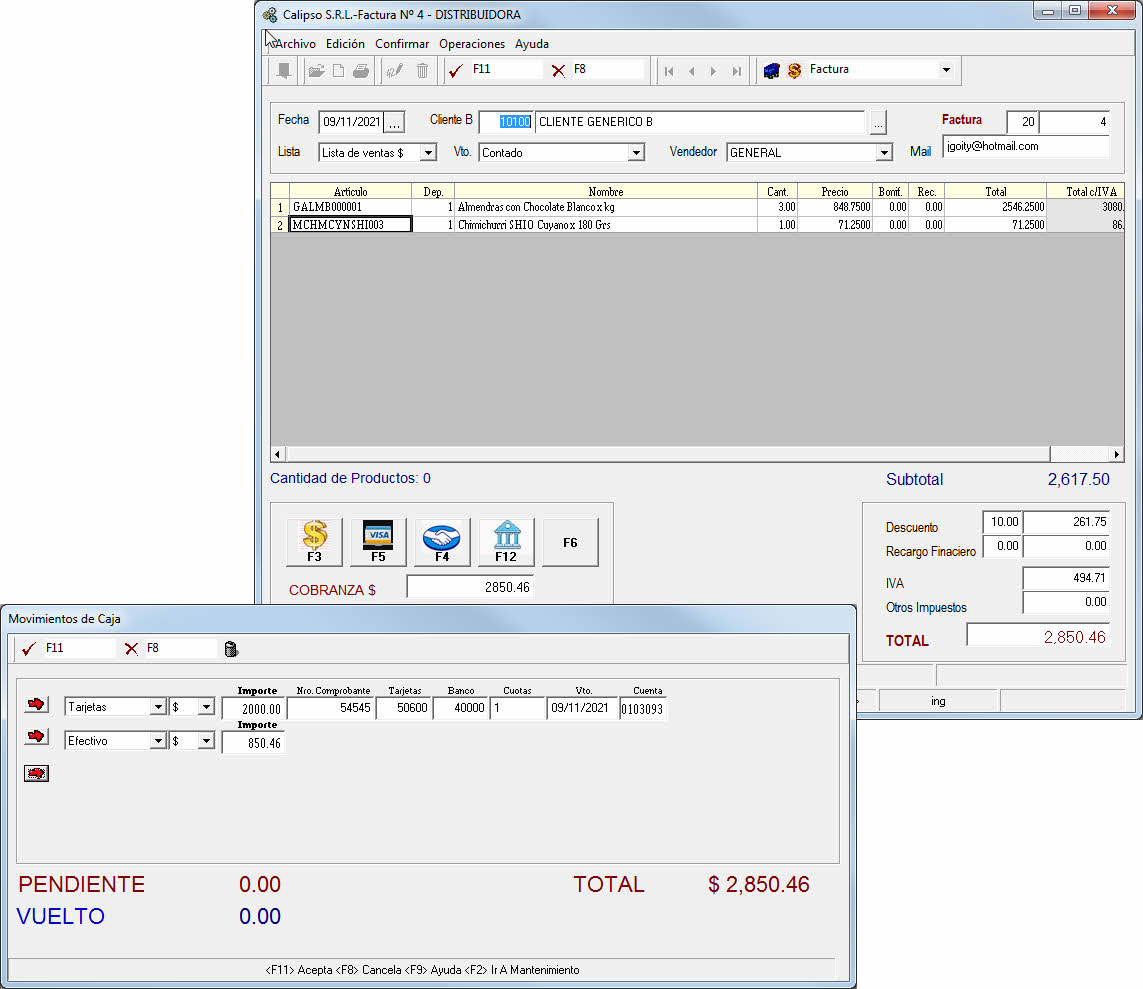Click the invoice number prefix field 20
Viewport: 1143px width, 989px height.
1022,122
